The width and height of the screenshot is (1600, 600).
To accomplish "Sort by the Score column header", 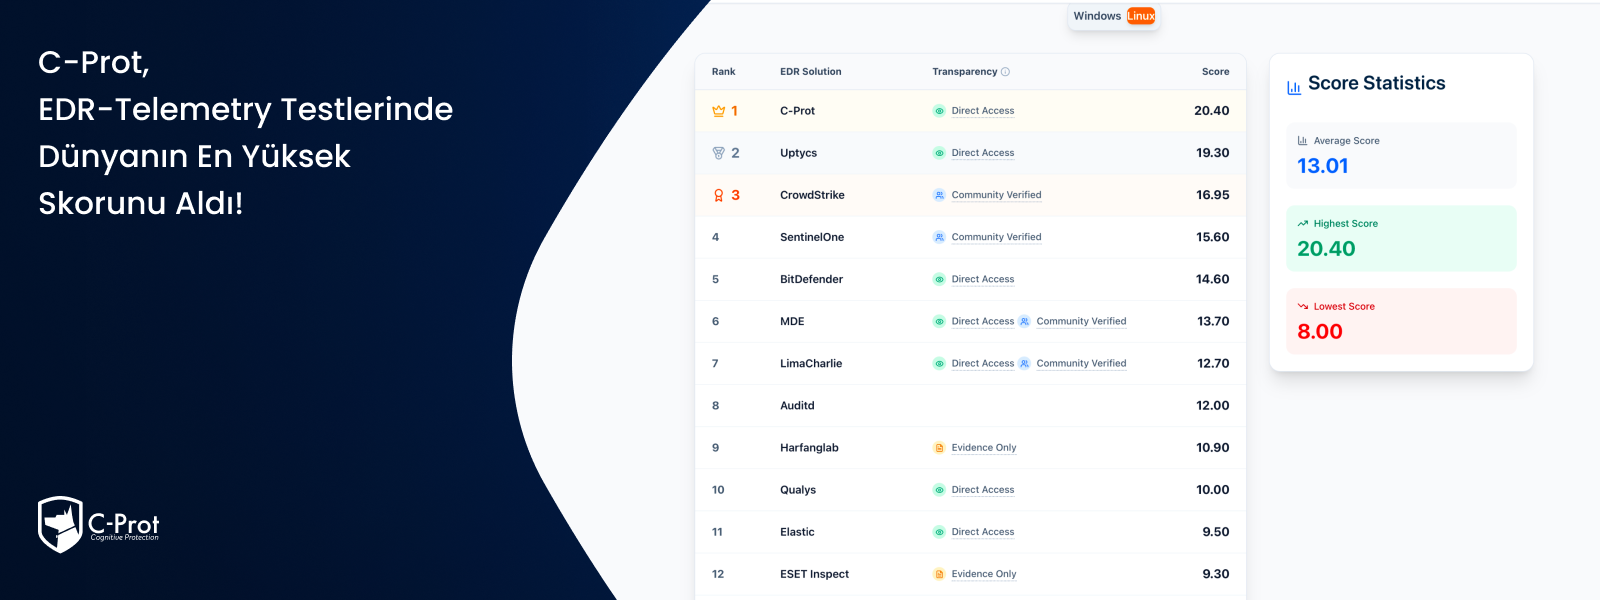I will pyautogui.click(x=1215, y=72).
